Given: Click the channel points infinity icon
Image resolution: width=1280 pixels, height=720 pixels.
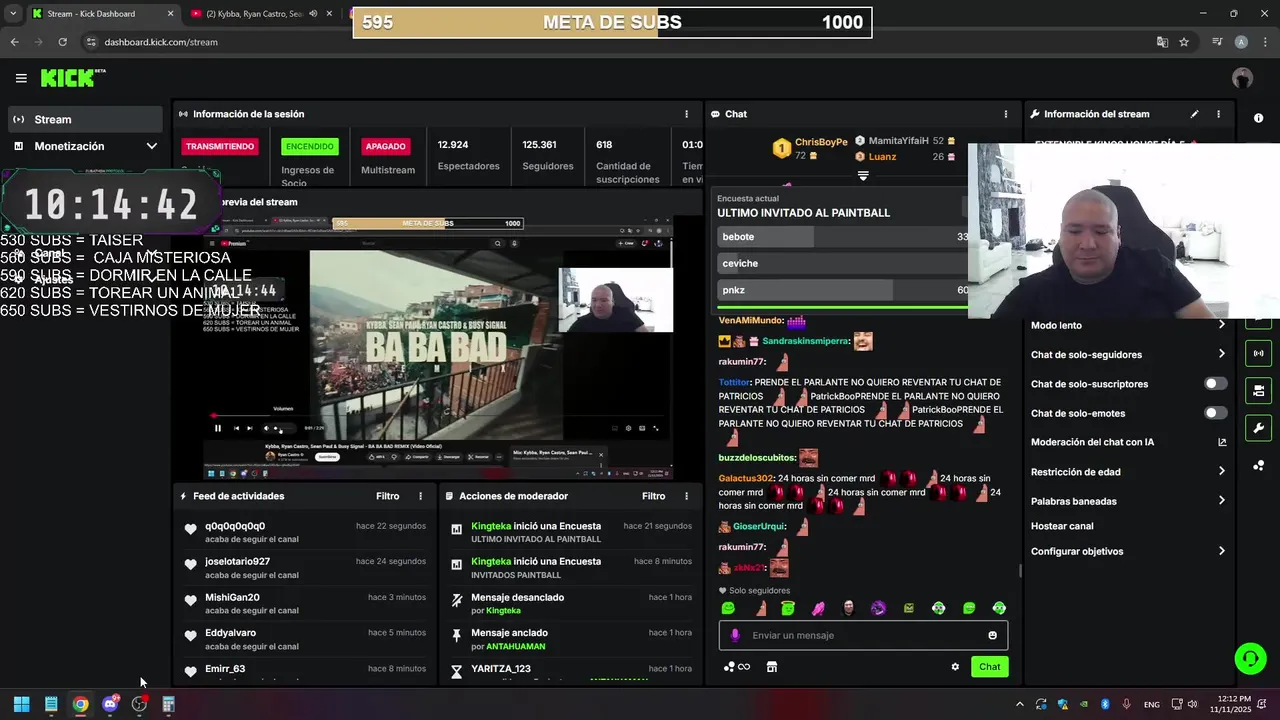Looking at the screenshot, I should click(x=737, y=667).
